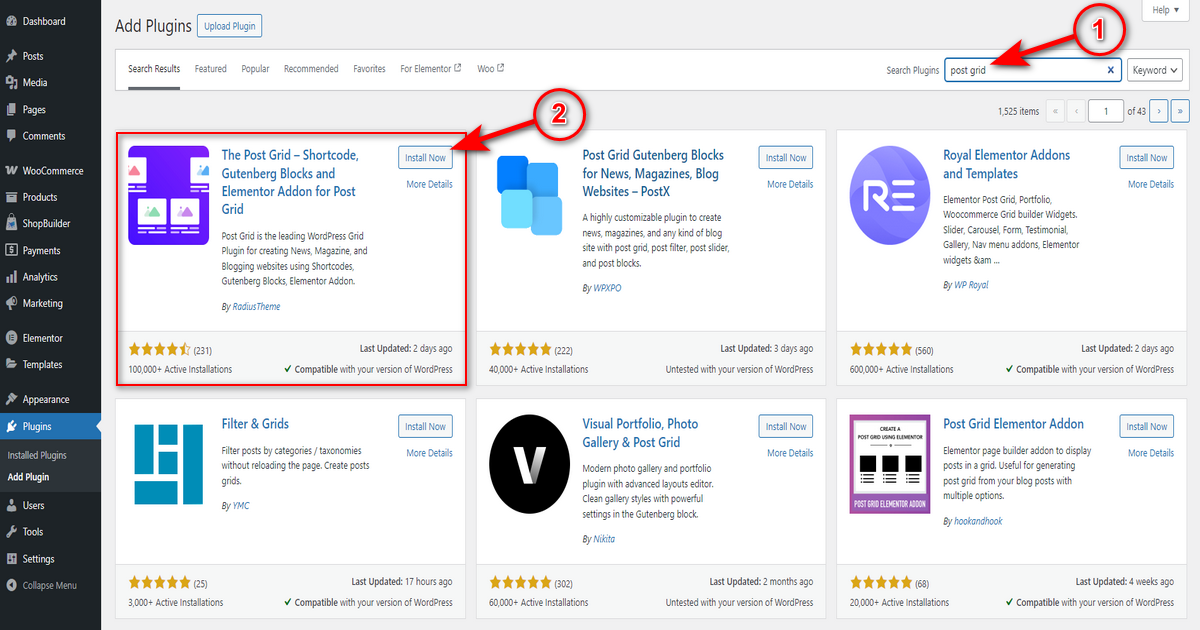The width and height of the screenshot is (1200, 630).
Task: Click the WooCommerce icon in sidebar
Action: click(x=11, y=171)
